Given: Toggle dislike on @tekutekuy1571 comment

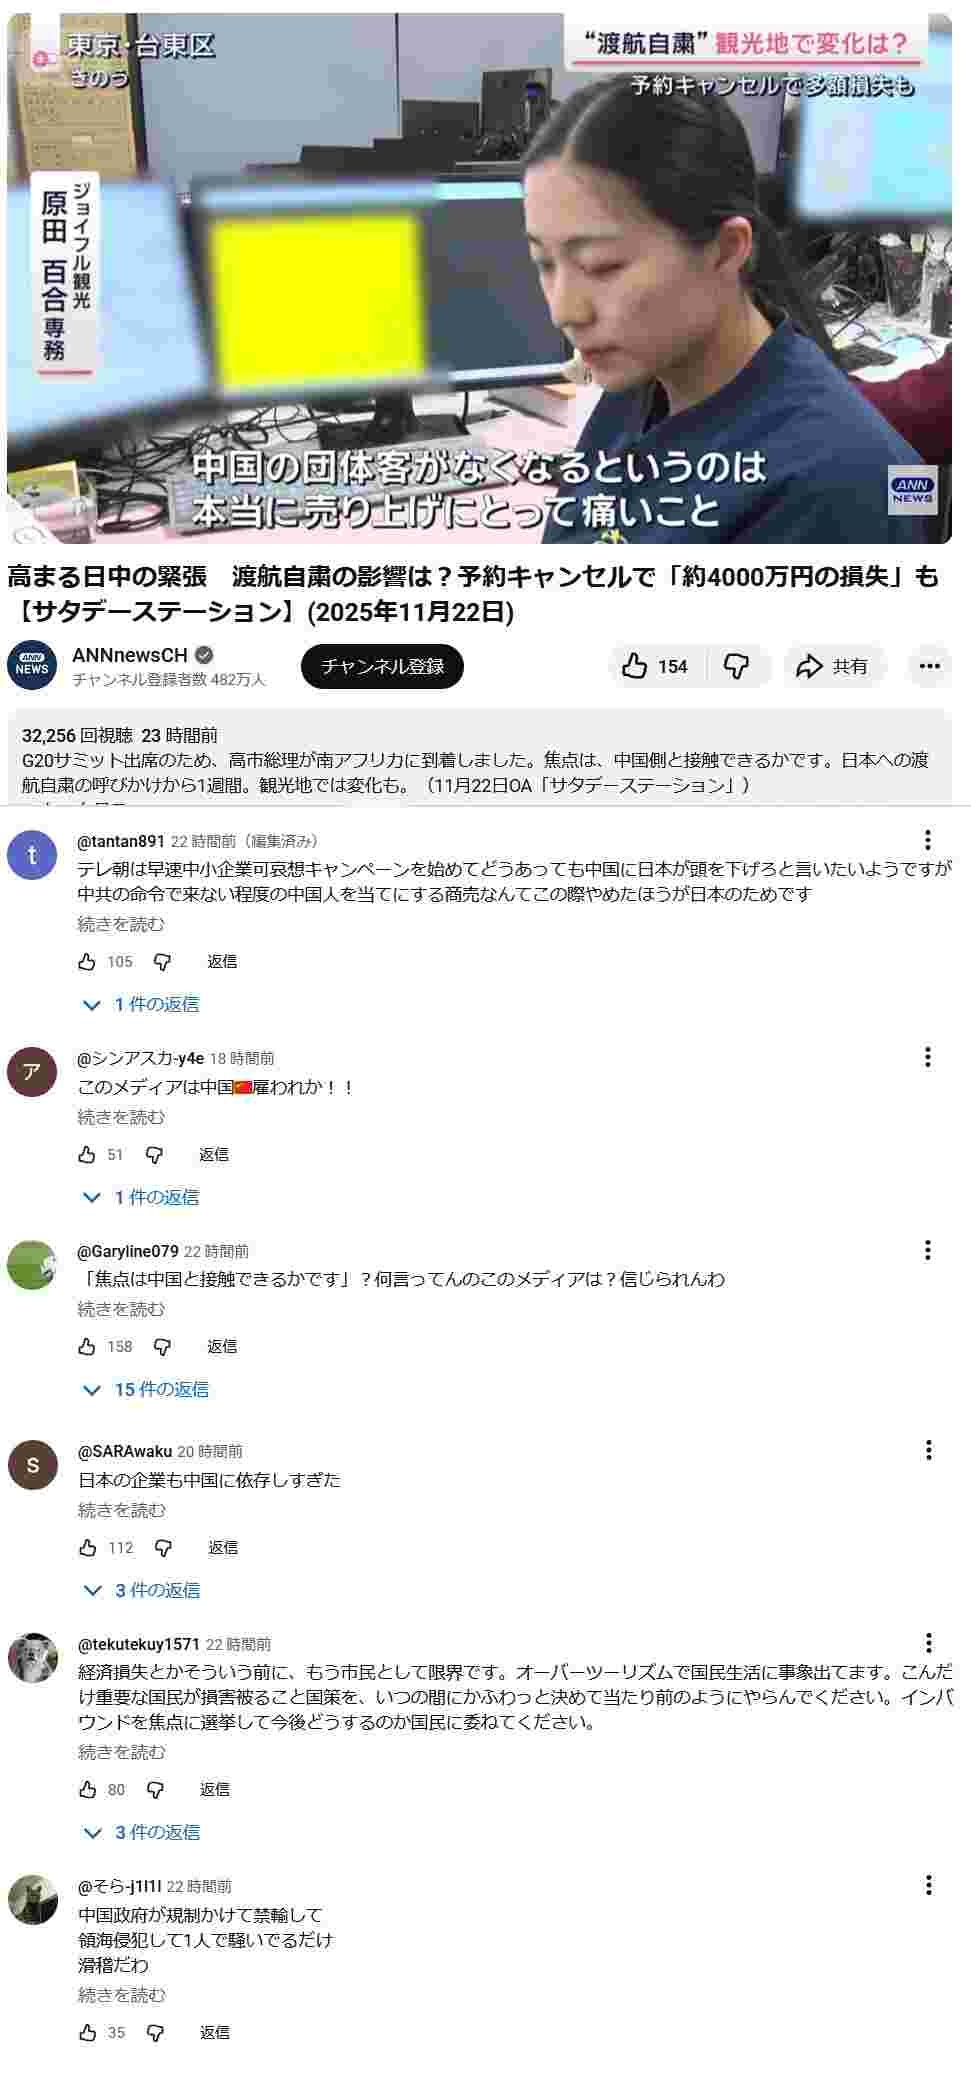Looking at the screenshot, I should click(x=155, y=1789).
